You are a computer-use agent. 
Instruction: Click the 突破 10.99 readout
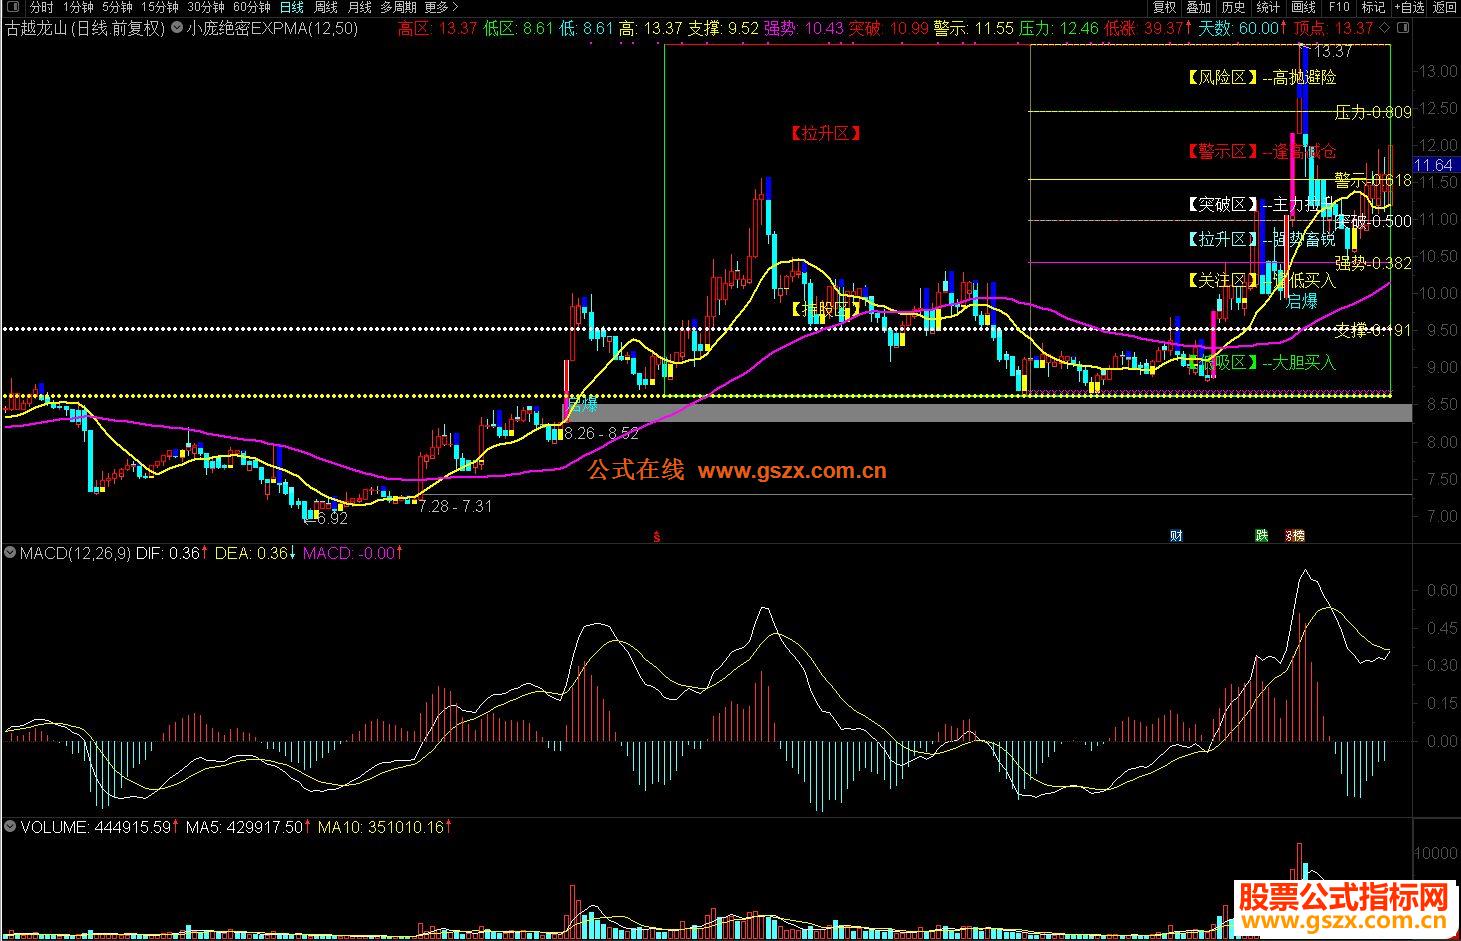(x=888, y=28)
